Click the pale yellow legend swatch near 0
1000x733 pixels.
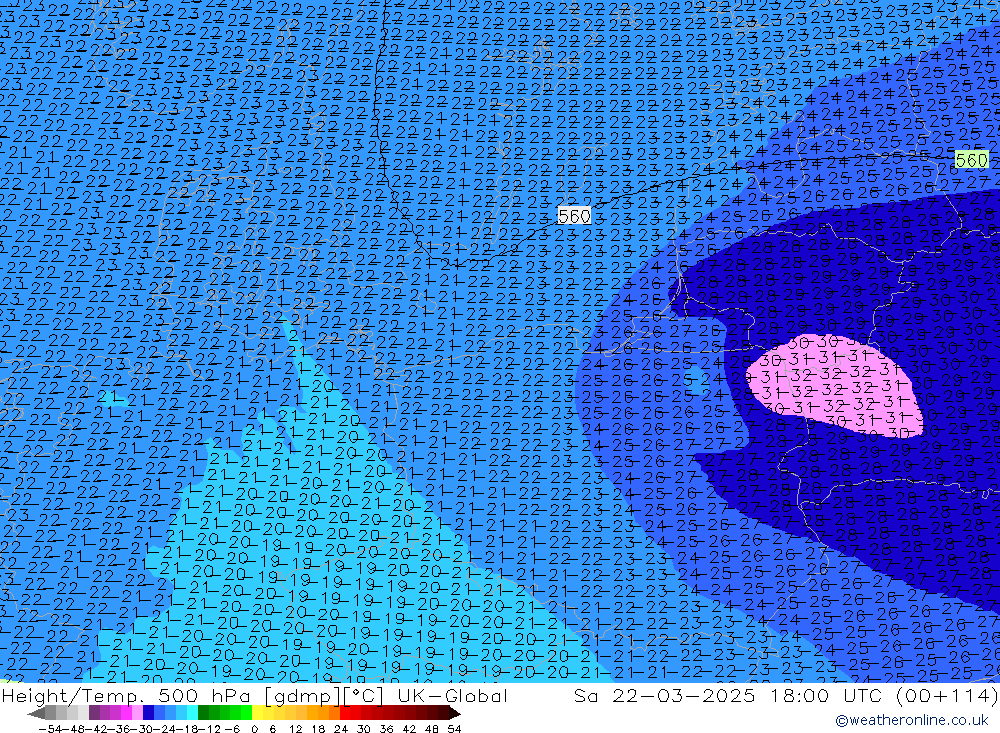pos(257,713)
